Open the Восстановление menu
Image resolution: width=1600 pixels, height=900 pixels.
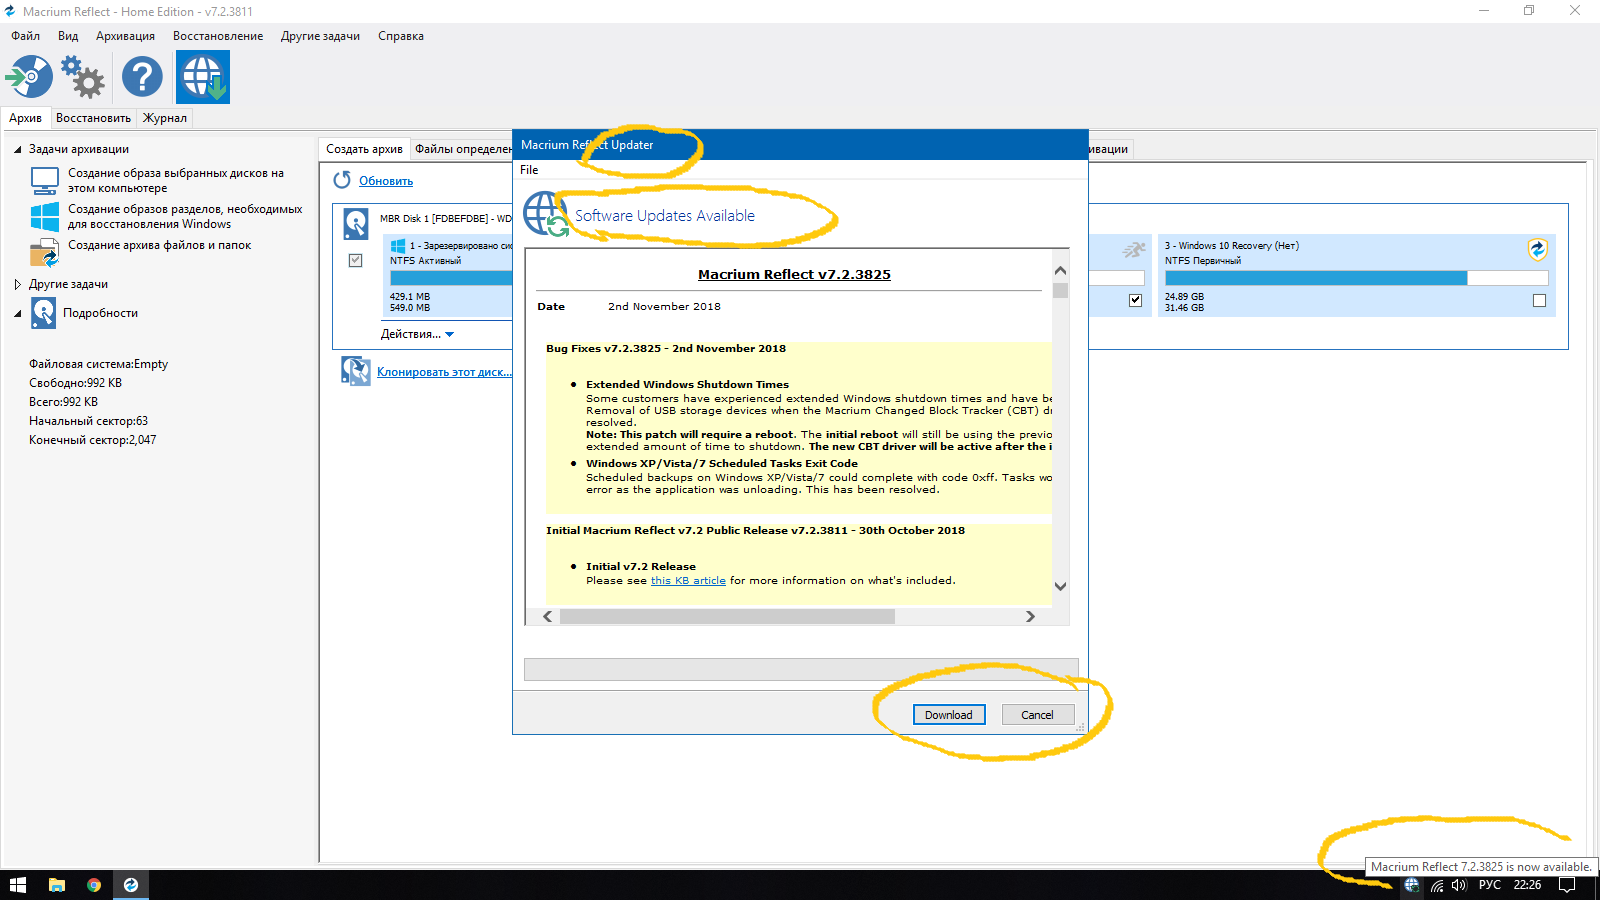click(218, 36)
